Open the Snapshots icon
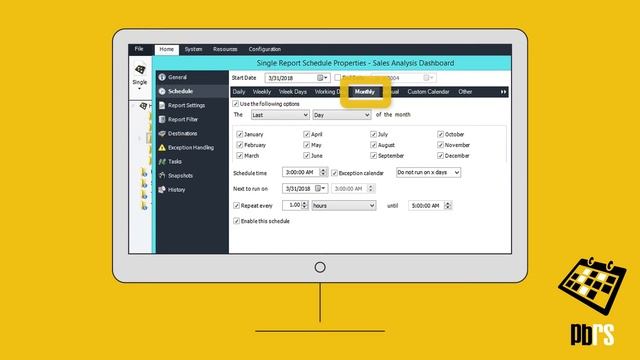 pyautogui.click(x=162, y=176)
